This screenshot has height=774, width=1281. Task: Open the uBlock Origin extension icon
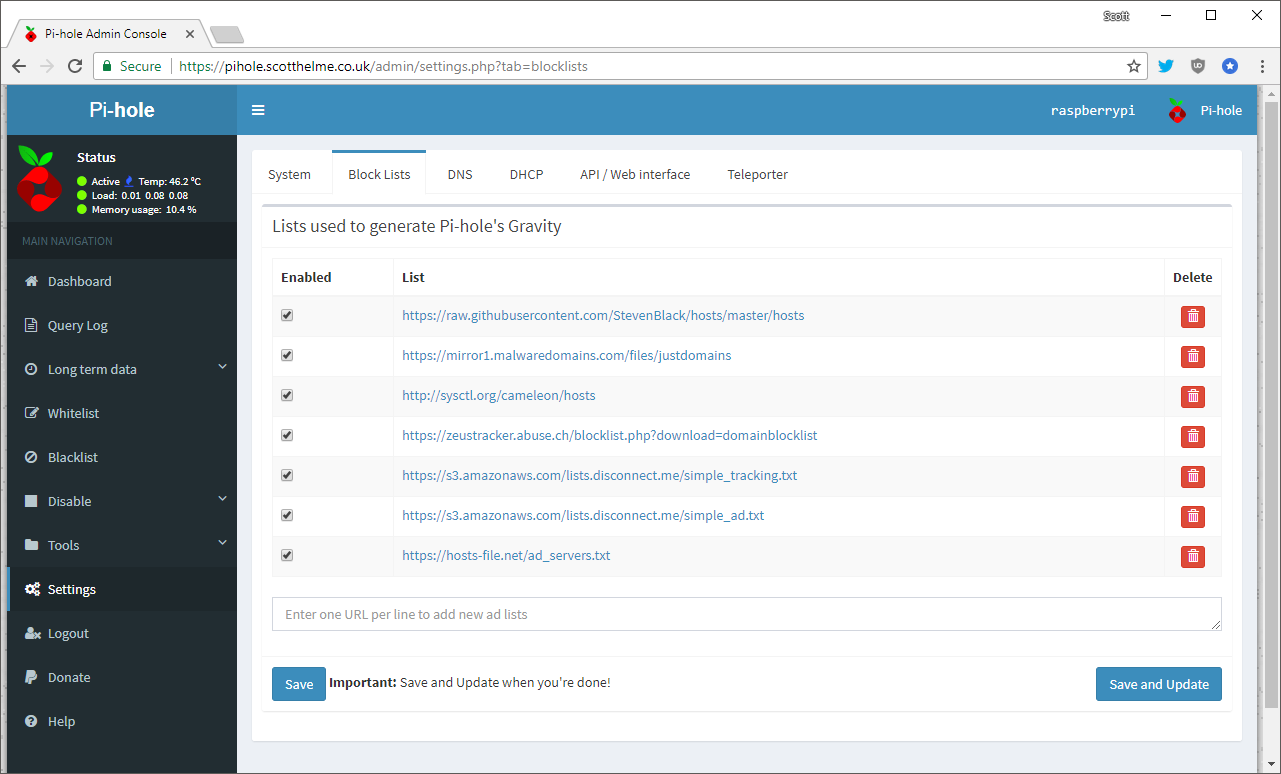pyautogui.click(x=1198, y=66)
